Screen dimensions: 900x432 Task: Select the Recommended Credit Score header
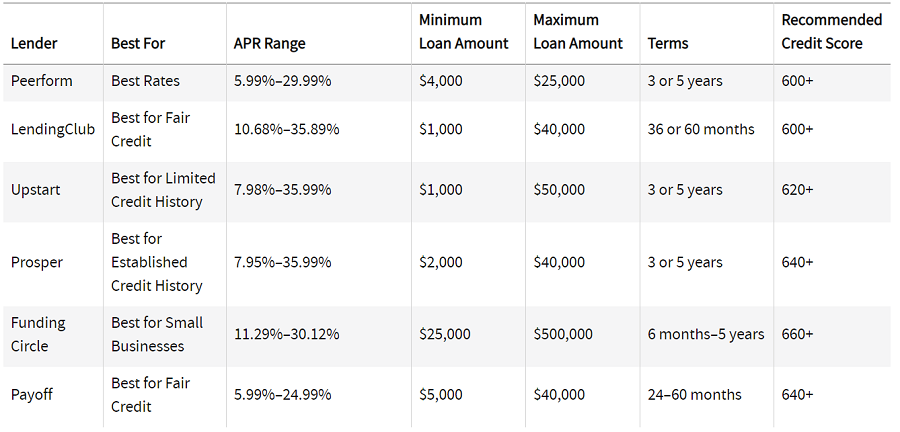(x=831, y=32)
